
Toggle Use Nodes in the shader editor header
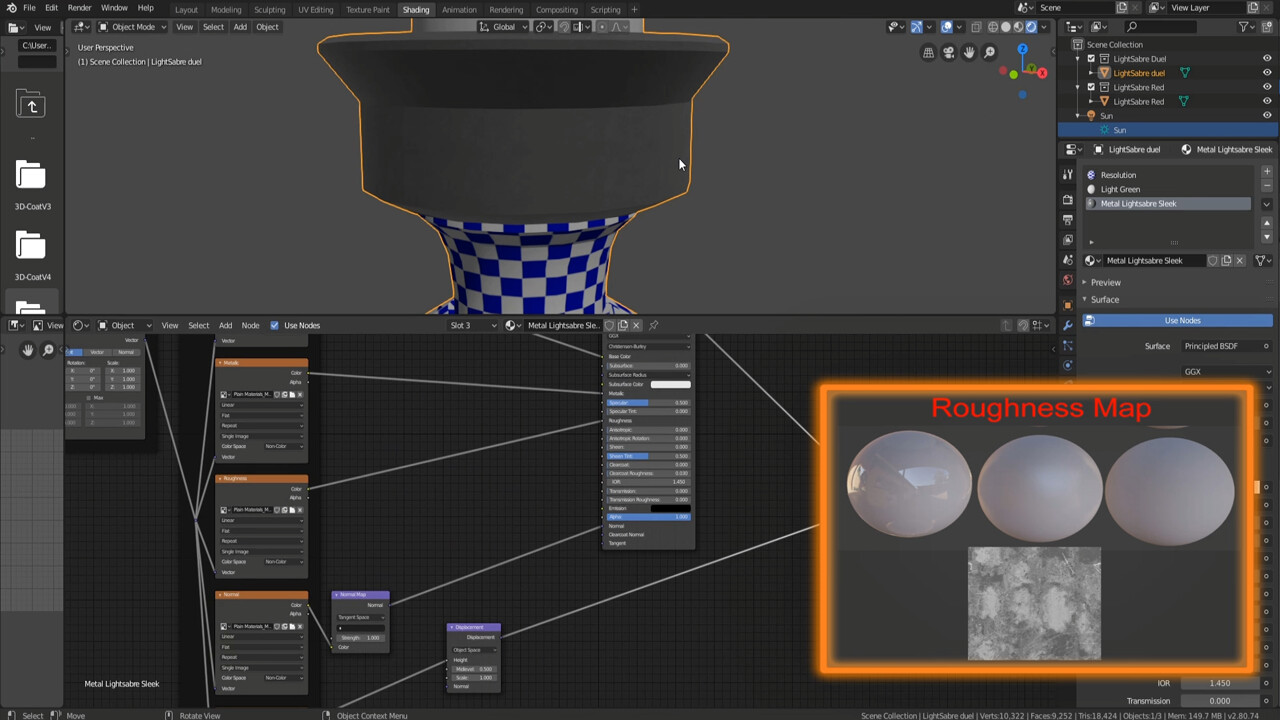(275, 325)
